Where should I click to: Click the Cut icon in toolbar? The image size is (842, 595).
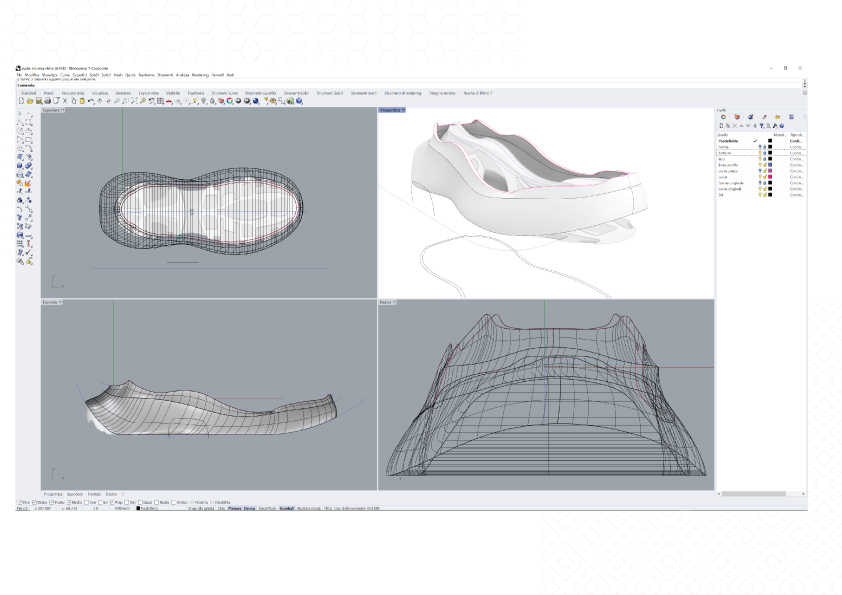[65, 101]
